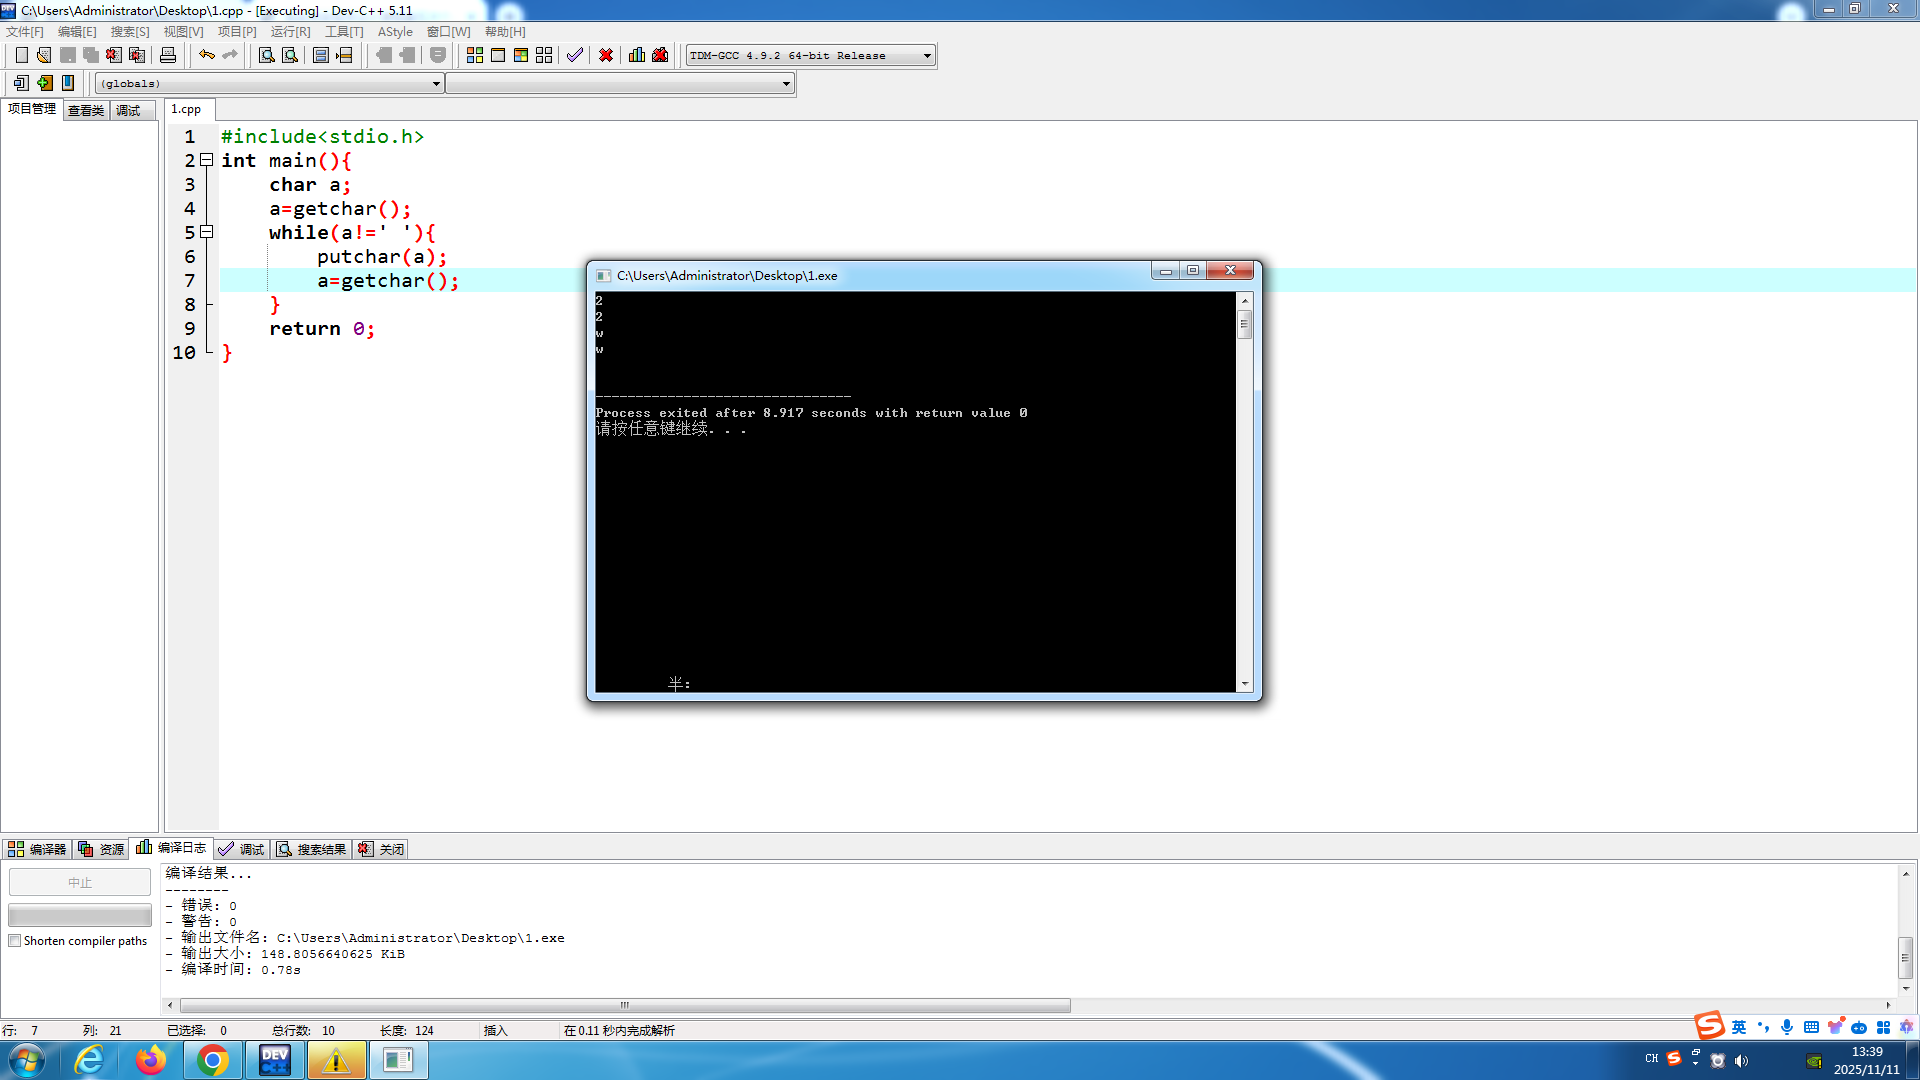Click the Find magnifier toolbar icon
The image size is (1920, 1080).
[267, 55]
